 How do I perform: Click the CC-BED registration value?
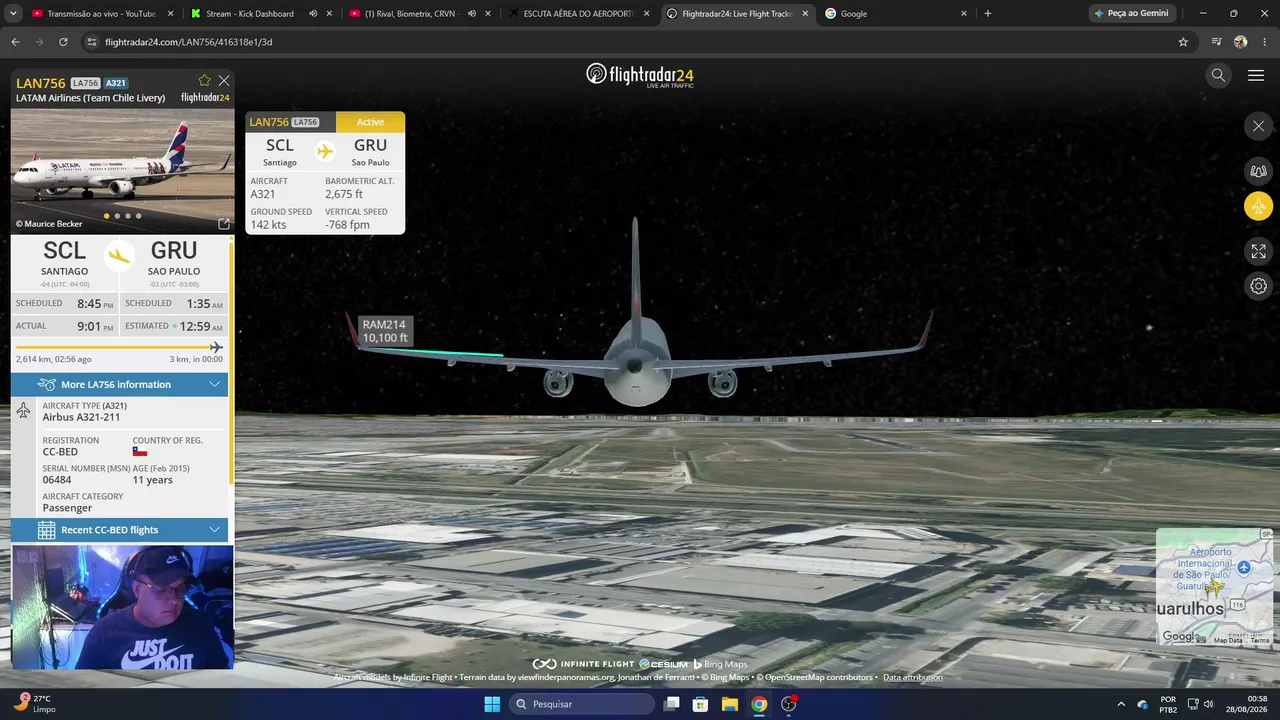pos(60,452)
